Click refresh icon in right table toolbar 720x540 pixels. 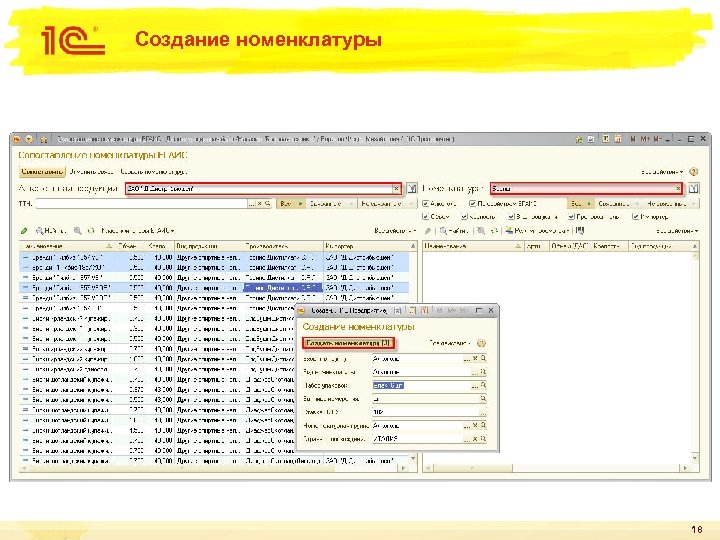pos(494,231)
